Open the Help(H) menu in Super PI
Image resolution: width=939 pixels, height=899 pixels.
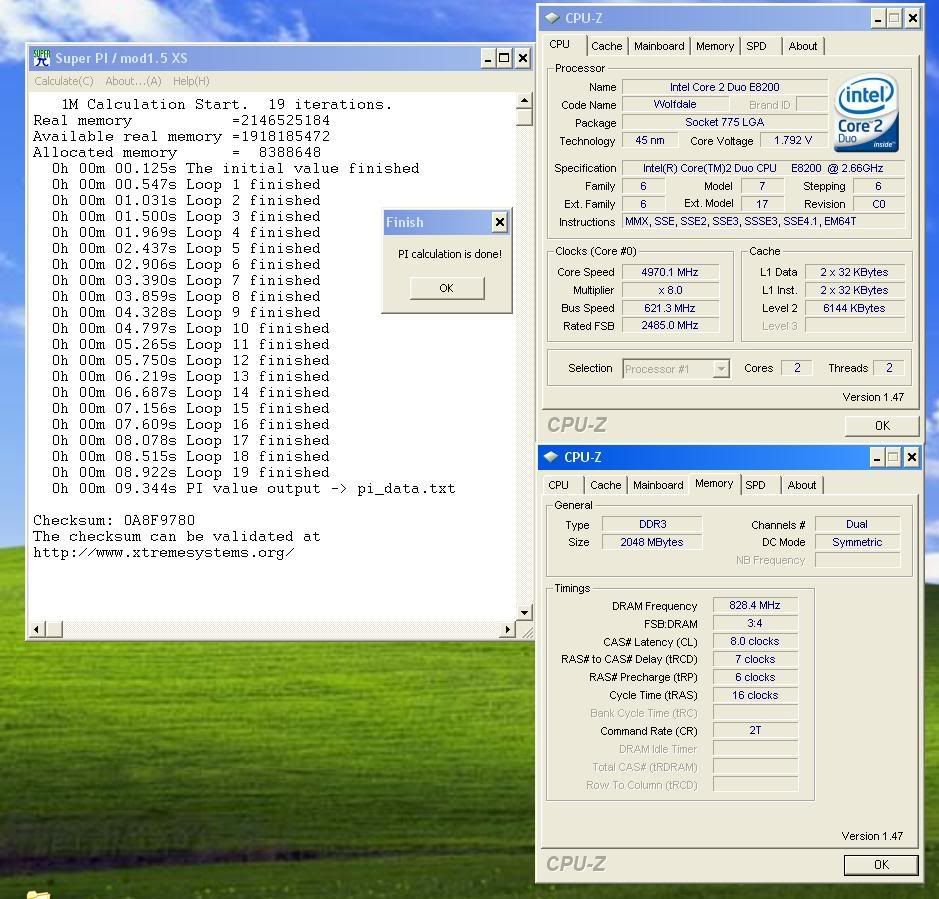[191, 81]
